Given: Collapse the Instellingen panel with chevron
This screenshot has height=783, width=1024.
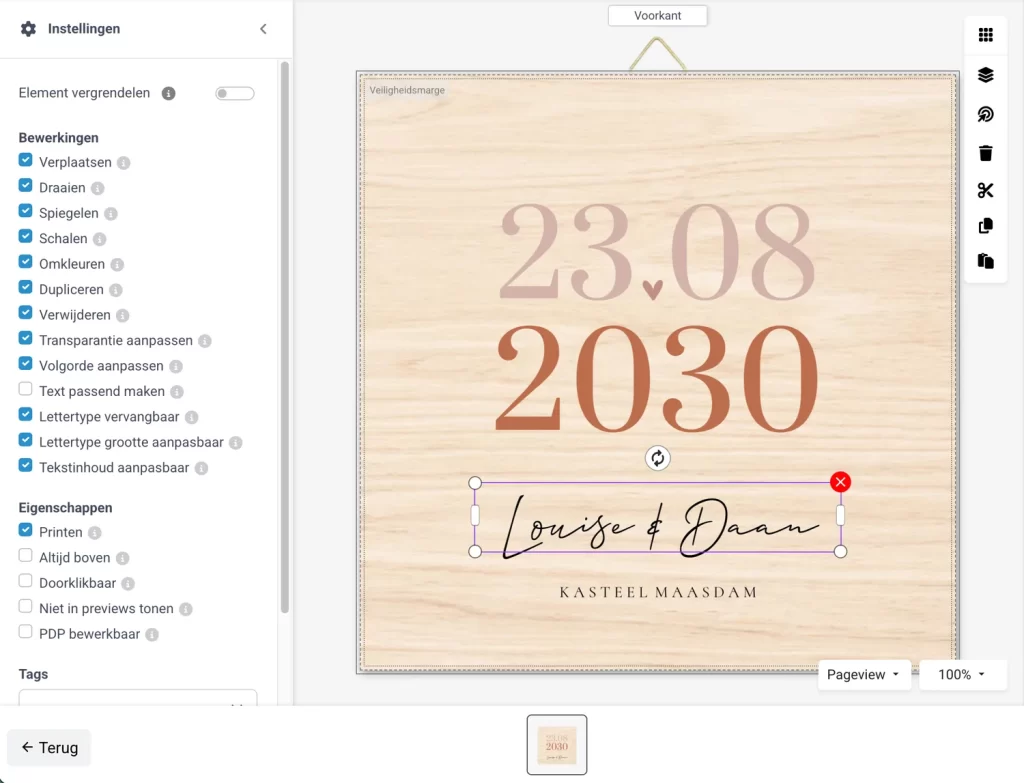Looking at the screenshot, I should point(263,29).
